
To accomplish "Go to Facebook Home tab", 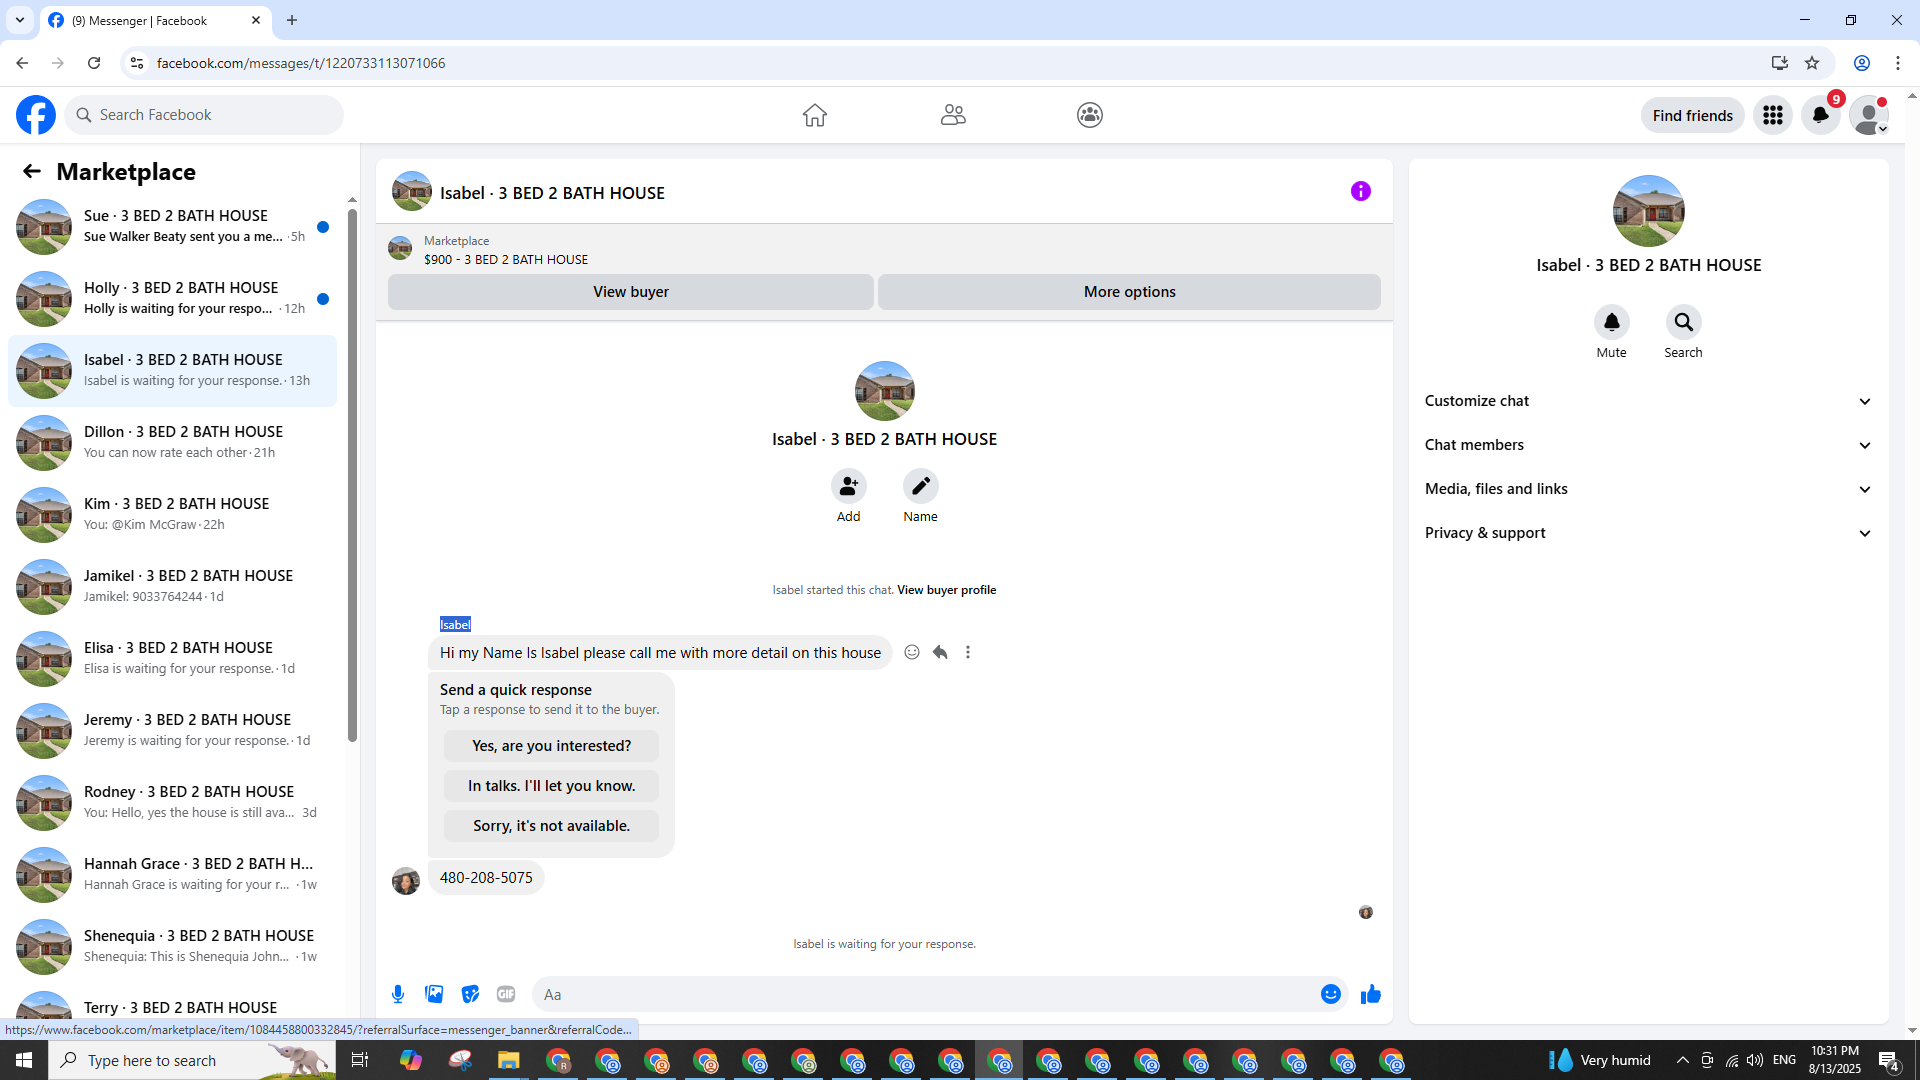I will (814, 115).
